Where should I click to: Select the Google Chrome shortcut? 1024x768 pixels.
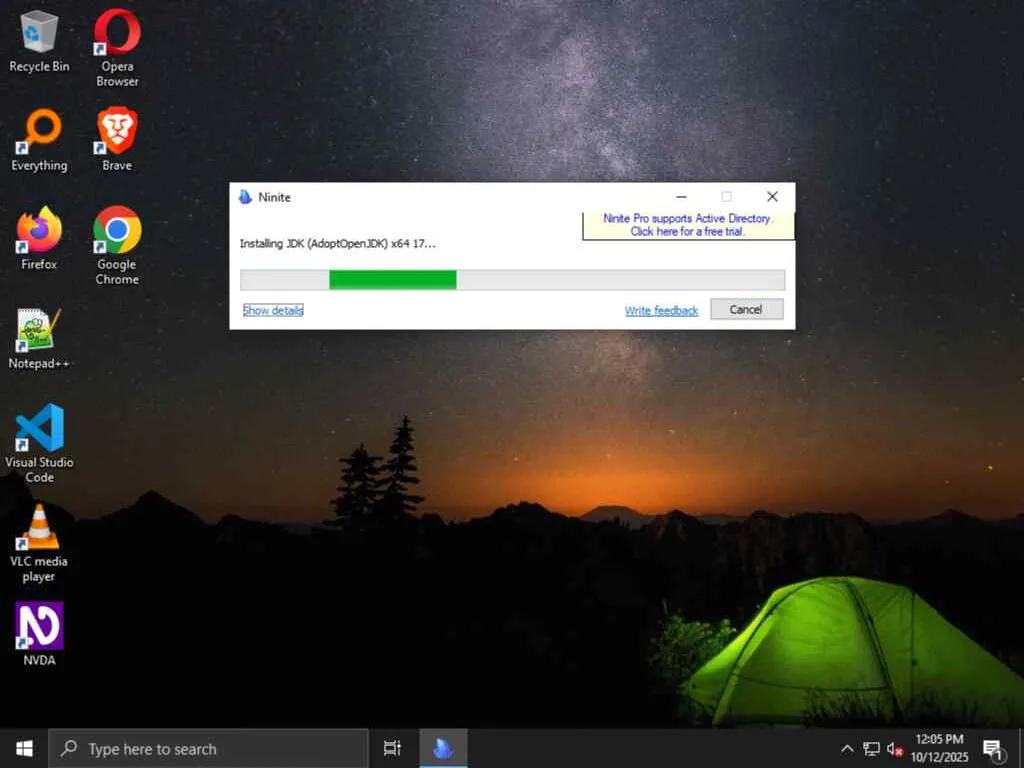point(117,246)
